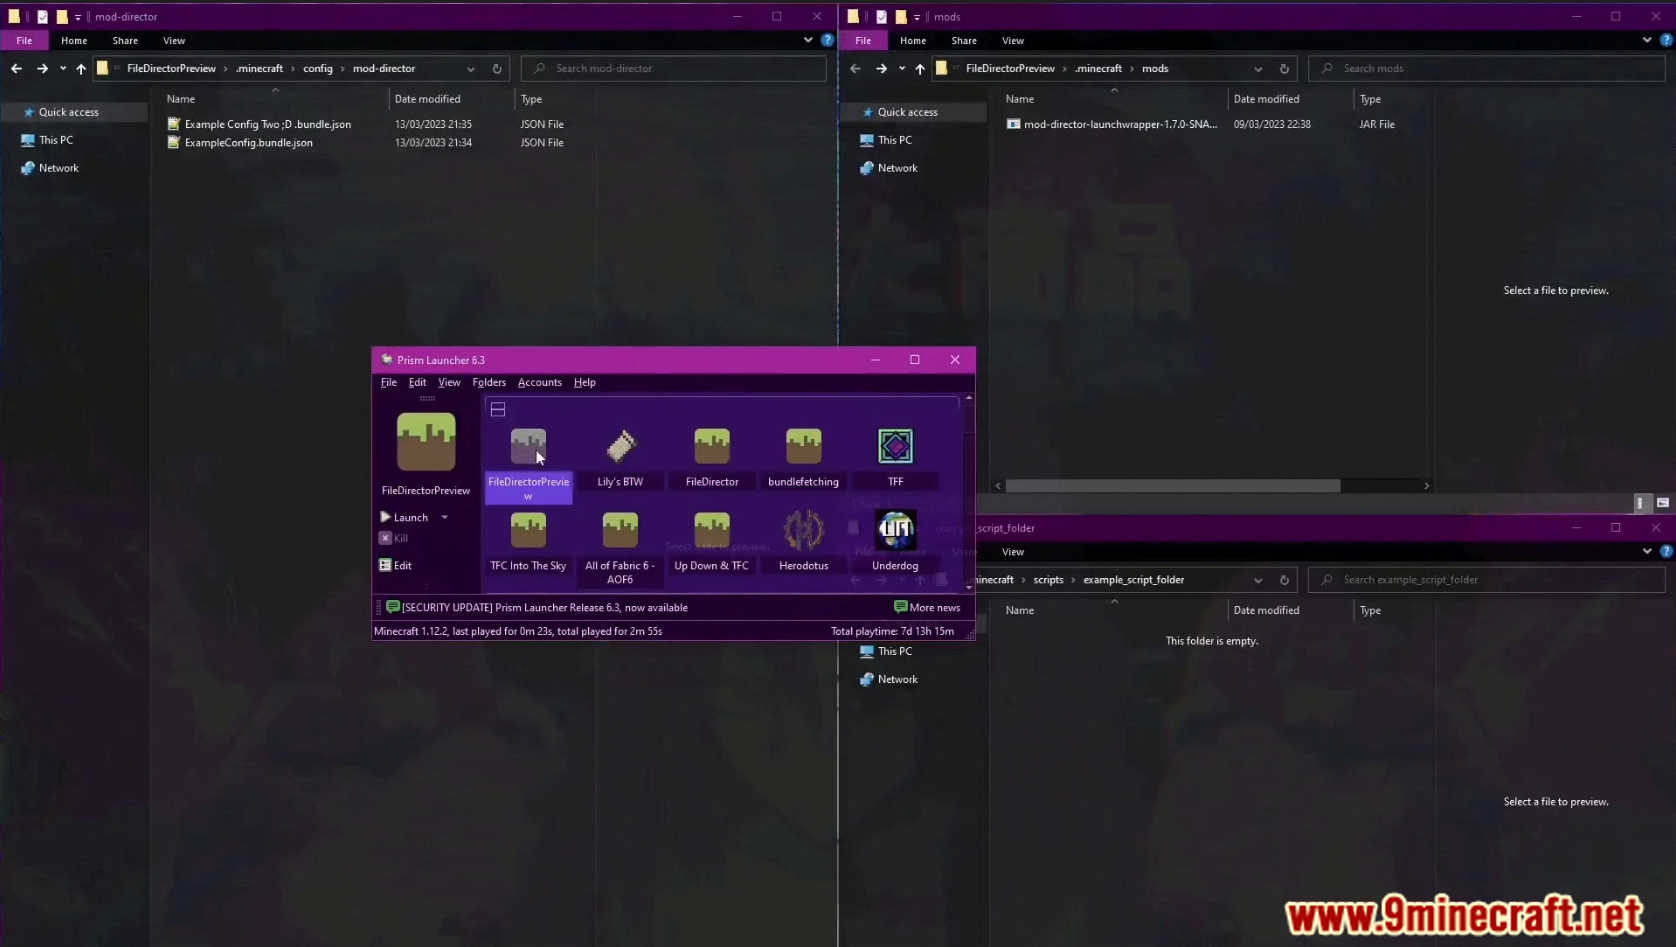Select the Herodotus instance icon

coord(803,530)
